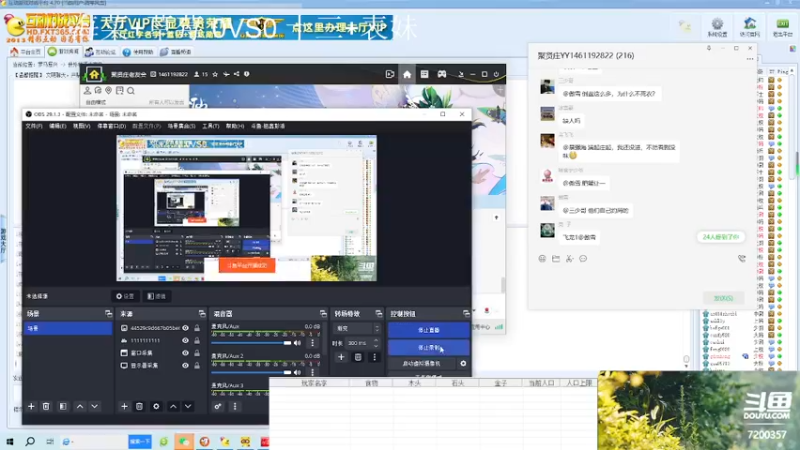The height and width of the screenshot is (450, 800).
Task: Move the scene down with the arrow
Action: click(x=94, y=407)
